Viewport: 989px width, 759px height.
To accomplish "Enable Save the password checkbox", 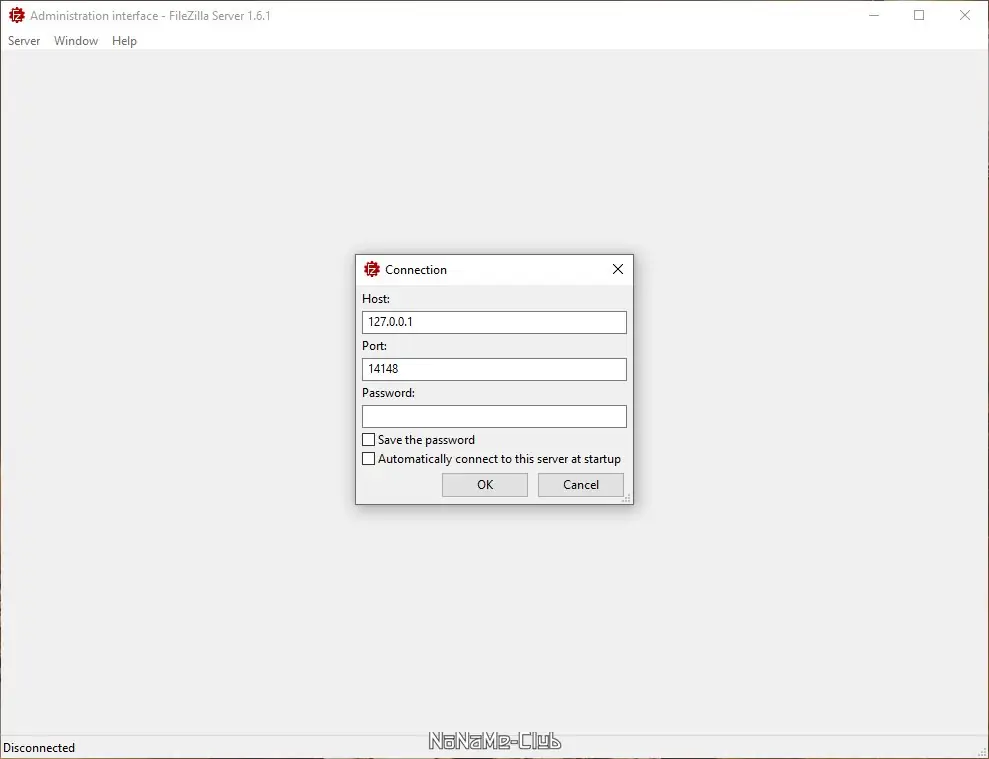I will [368, 440].
